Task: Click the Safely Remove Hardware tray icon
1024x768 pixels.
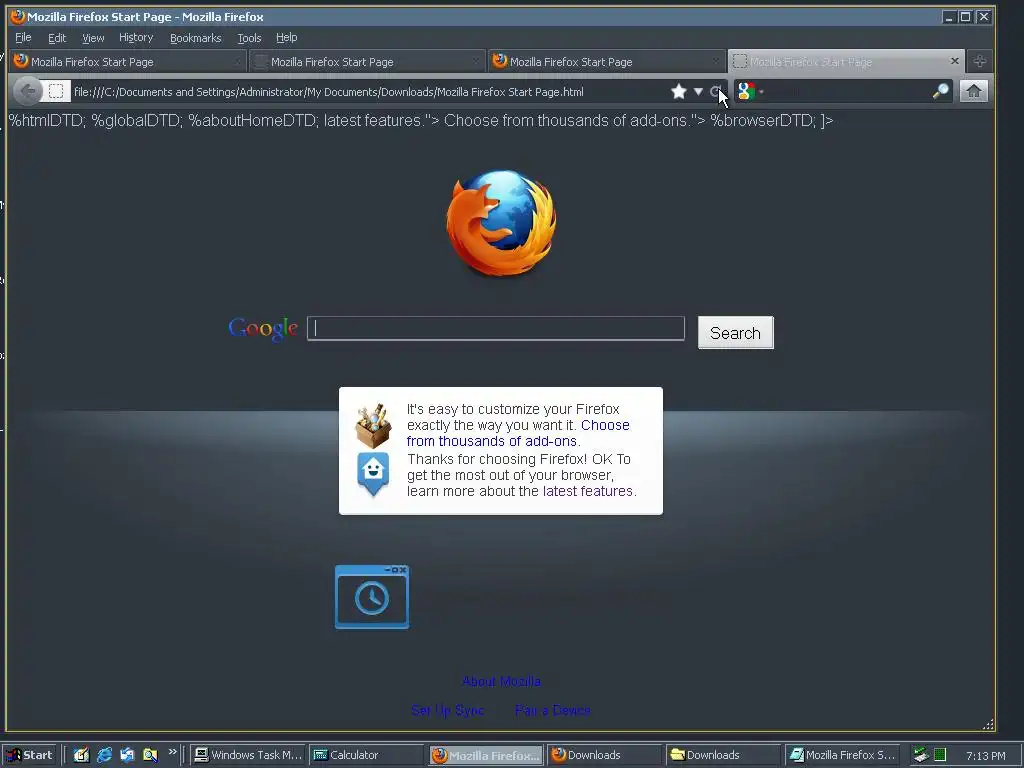Action: (921, 755)
